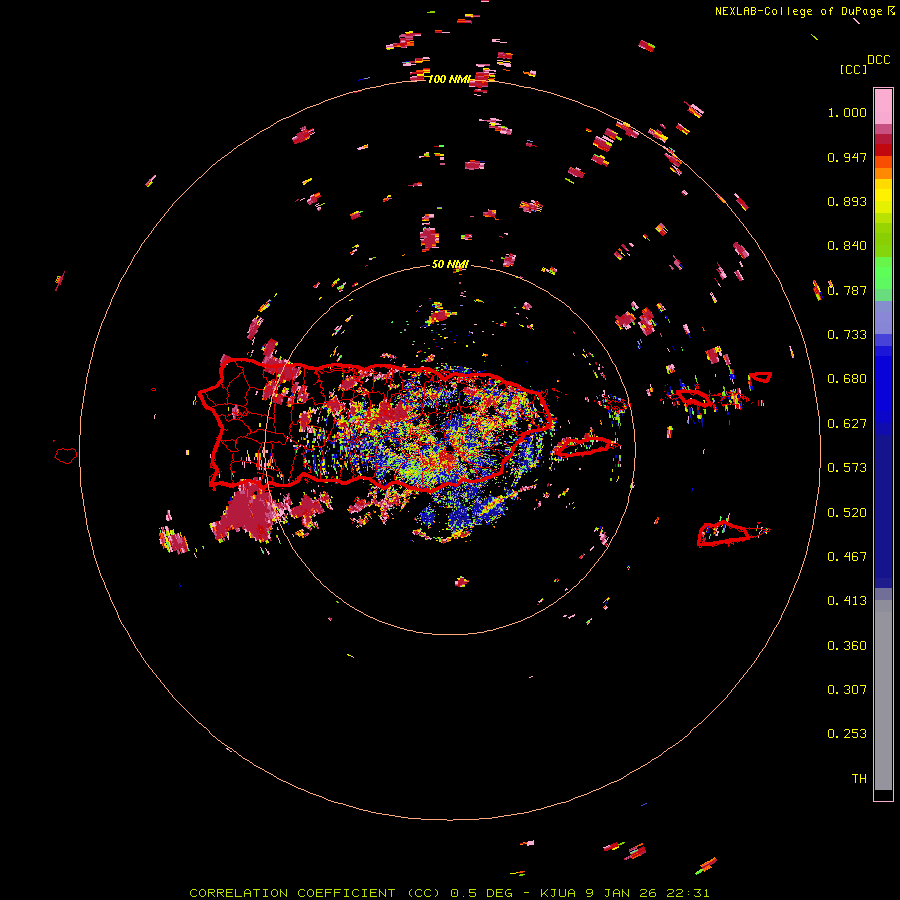Click the 0.947 scale value
Screen dimensions: 900x900
click(847, 157)
